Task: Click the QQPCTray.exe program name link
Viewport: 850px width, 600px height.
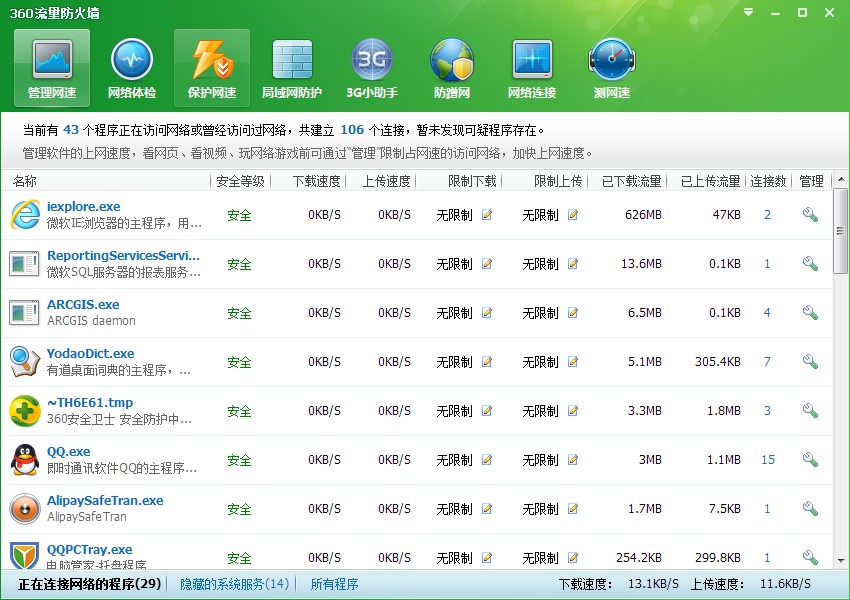Action: coord(89,550)
